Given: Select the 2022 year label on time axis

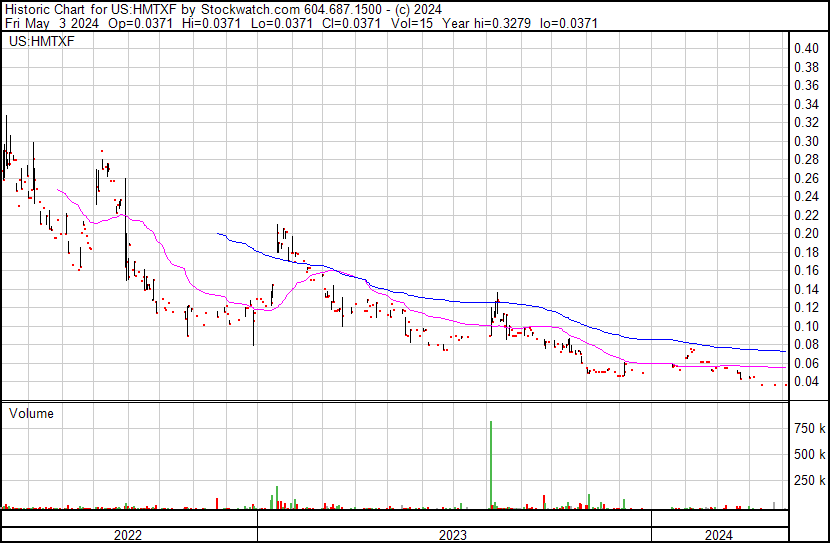Looking at the screenshot, I should click(x=127, y=535).
